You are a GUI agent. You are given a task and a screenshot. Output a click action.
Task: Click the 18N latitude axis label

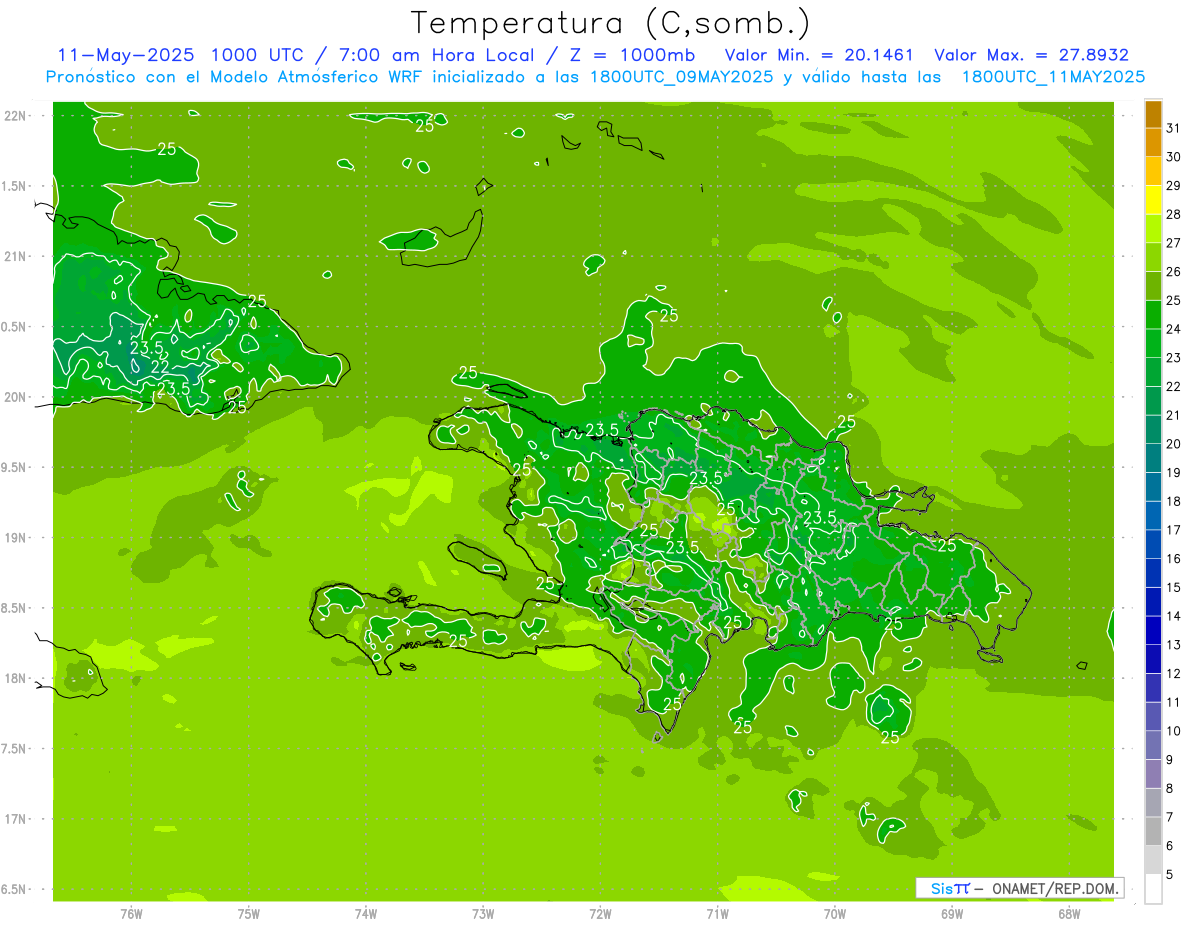tap(17, 678)
